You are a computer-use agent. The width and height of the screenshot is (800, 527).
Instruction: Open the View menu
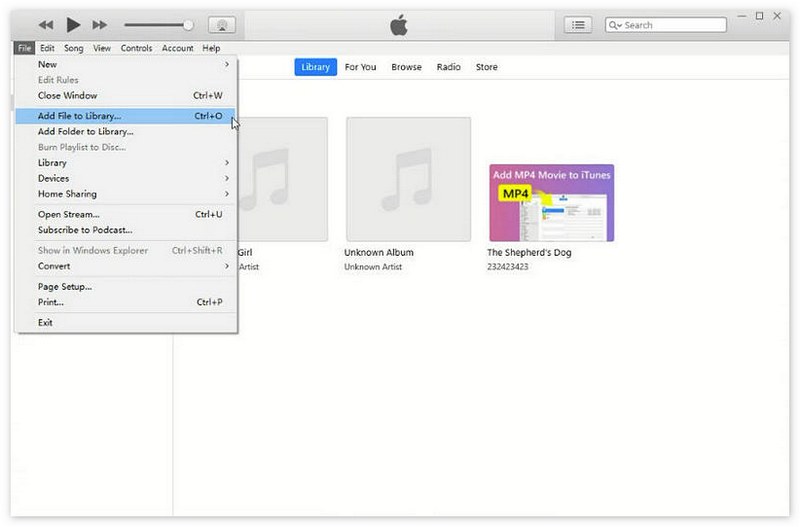102,48
